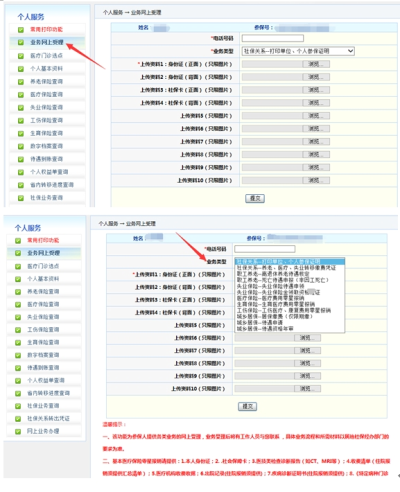Screen dimensions: 400x492
Task: Click the 提交 button below the open dropdown form
Action: pos(247,406)
